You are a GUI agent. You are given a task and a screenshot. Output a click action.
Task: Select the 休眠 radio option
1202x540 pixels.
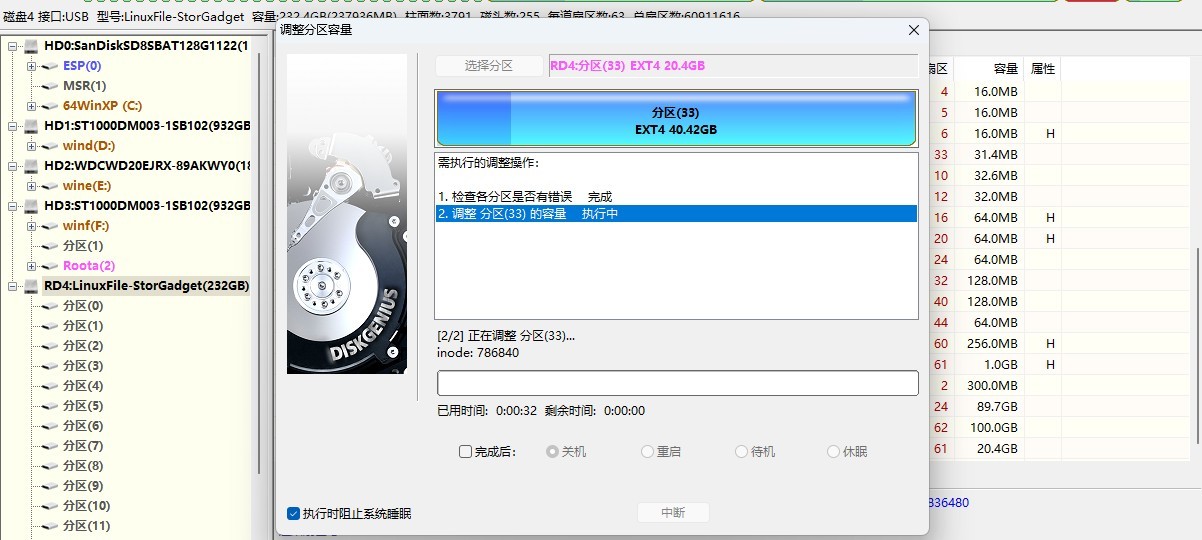tap(833, 452)
